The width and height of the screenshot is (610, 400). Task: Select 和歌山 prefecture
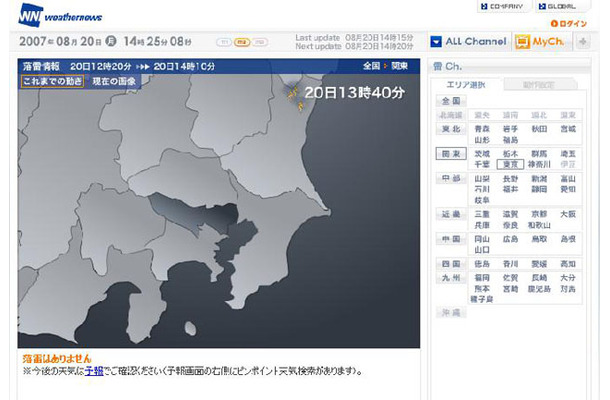pos(539,225)
